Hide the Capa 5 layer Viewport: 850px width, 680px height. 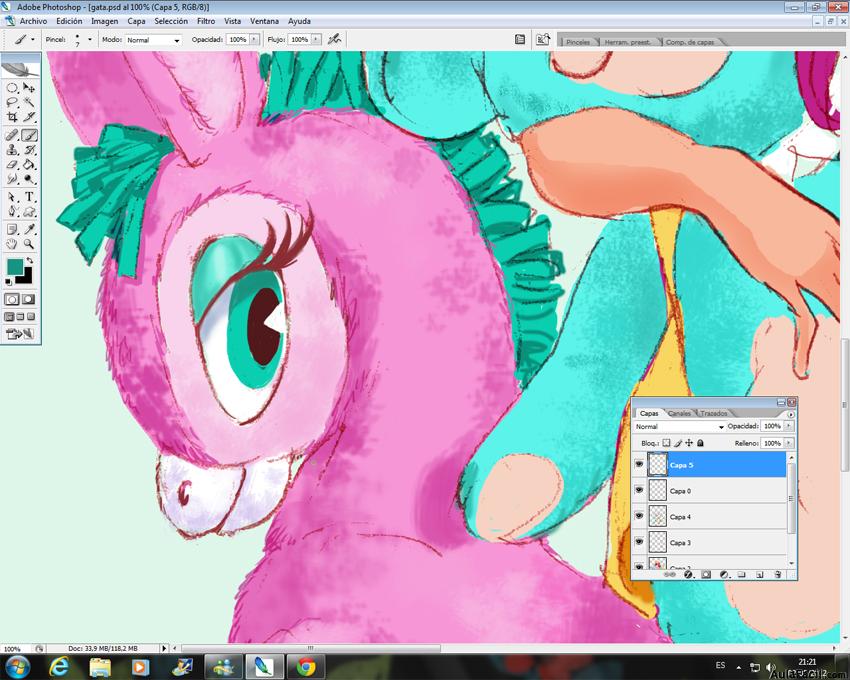pyautogui.click(x=639, y=465)
